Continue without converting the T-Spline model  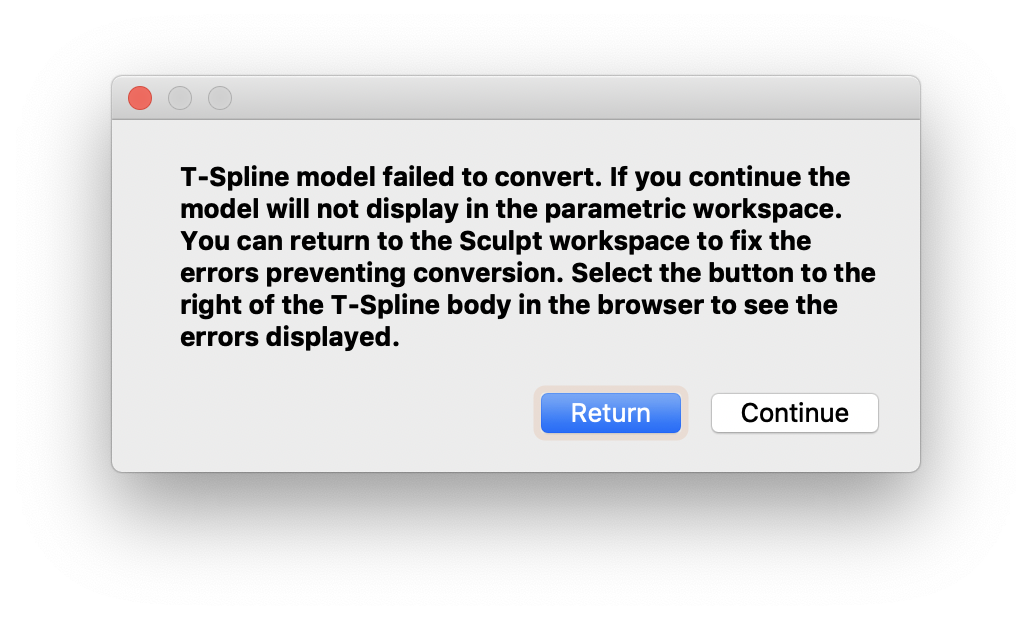pyautogui.click(x=794, y=413)
